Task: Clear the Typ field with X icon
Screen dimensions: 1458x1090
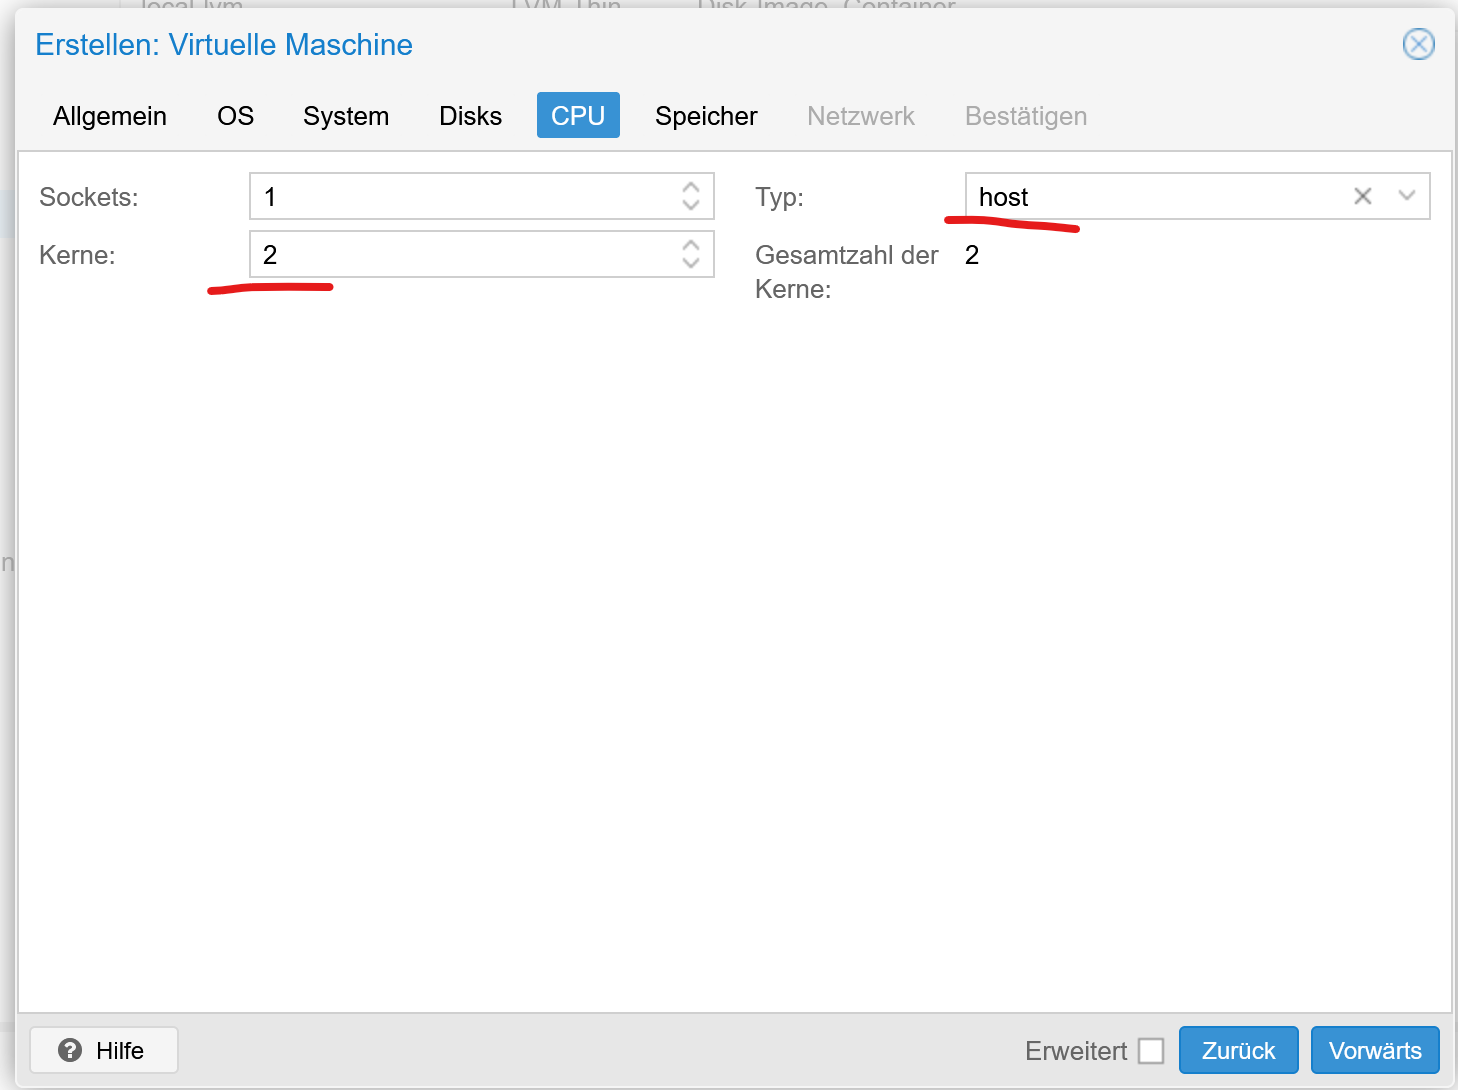Action: point(1362,196)
